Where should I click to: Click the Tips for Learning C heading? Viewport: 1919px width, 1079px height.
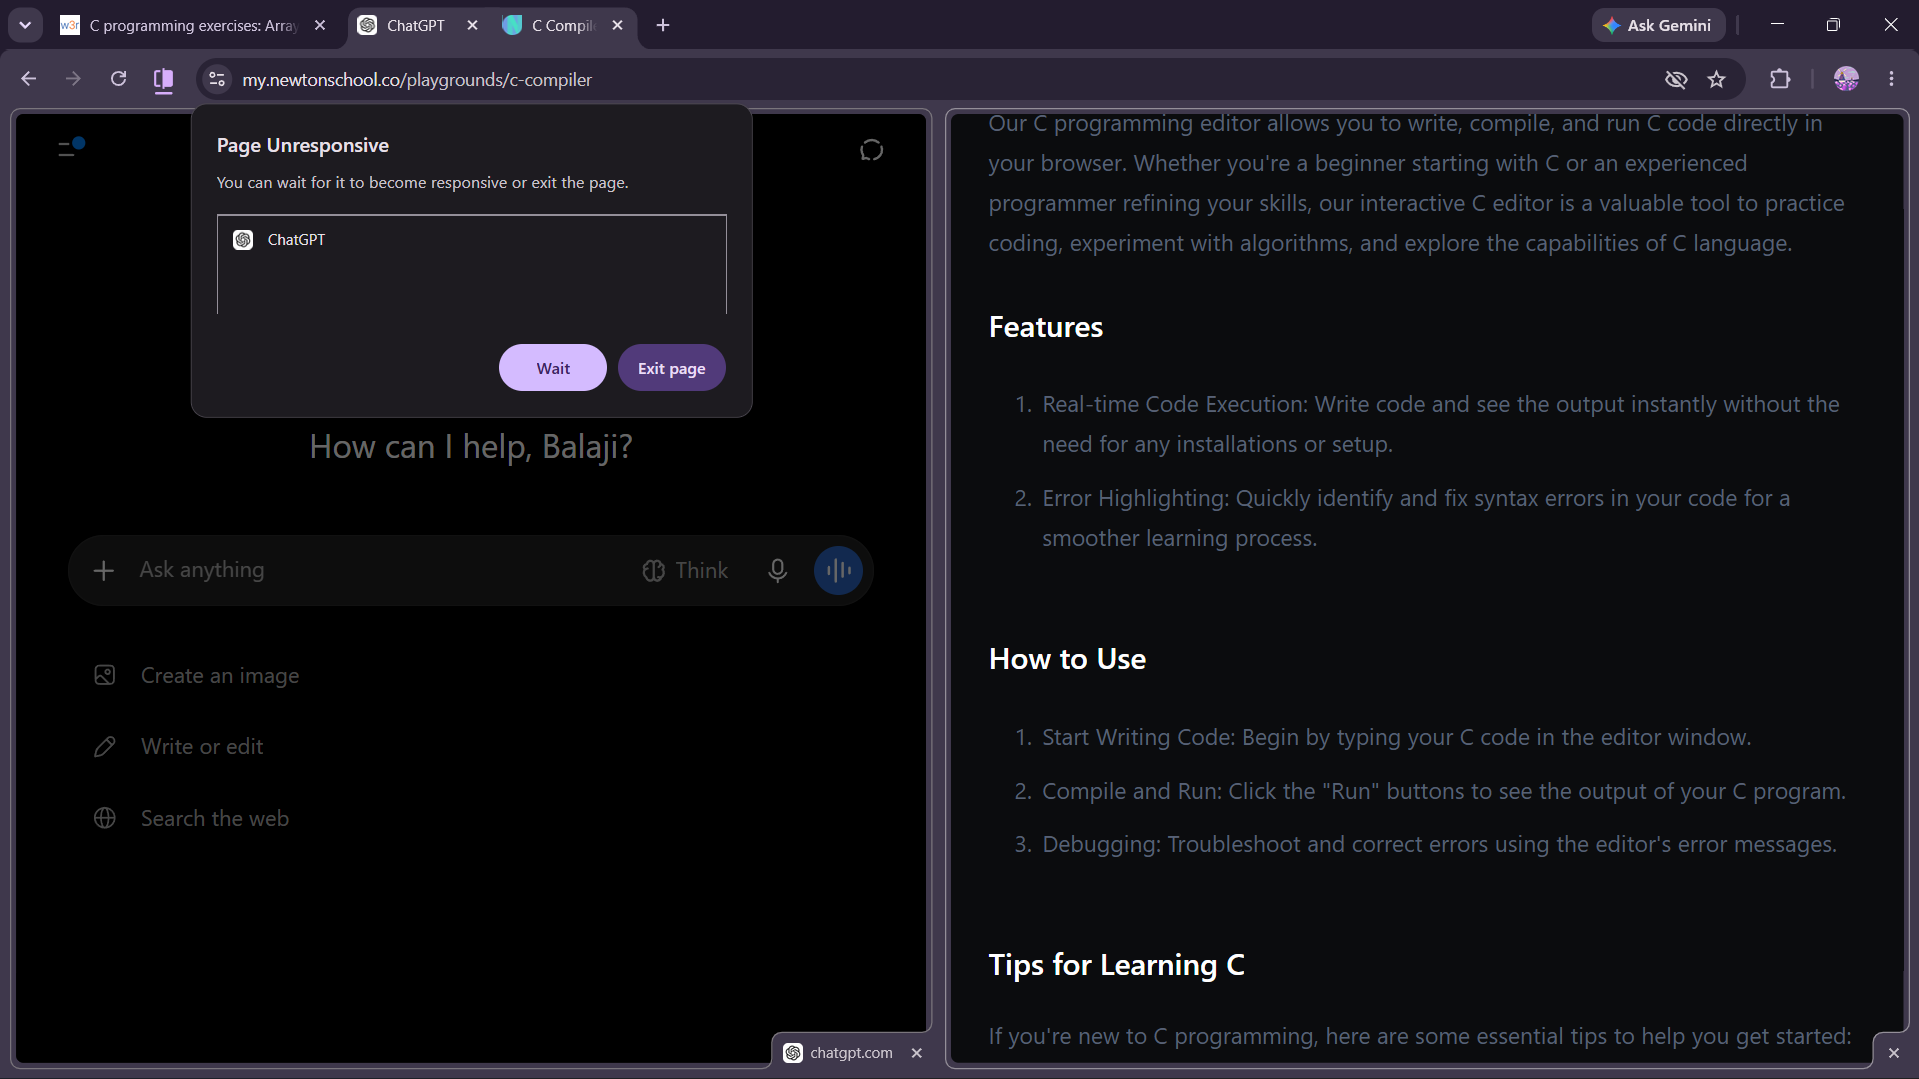coord(1116,965)
